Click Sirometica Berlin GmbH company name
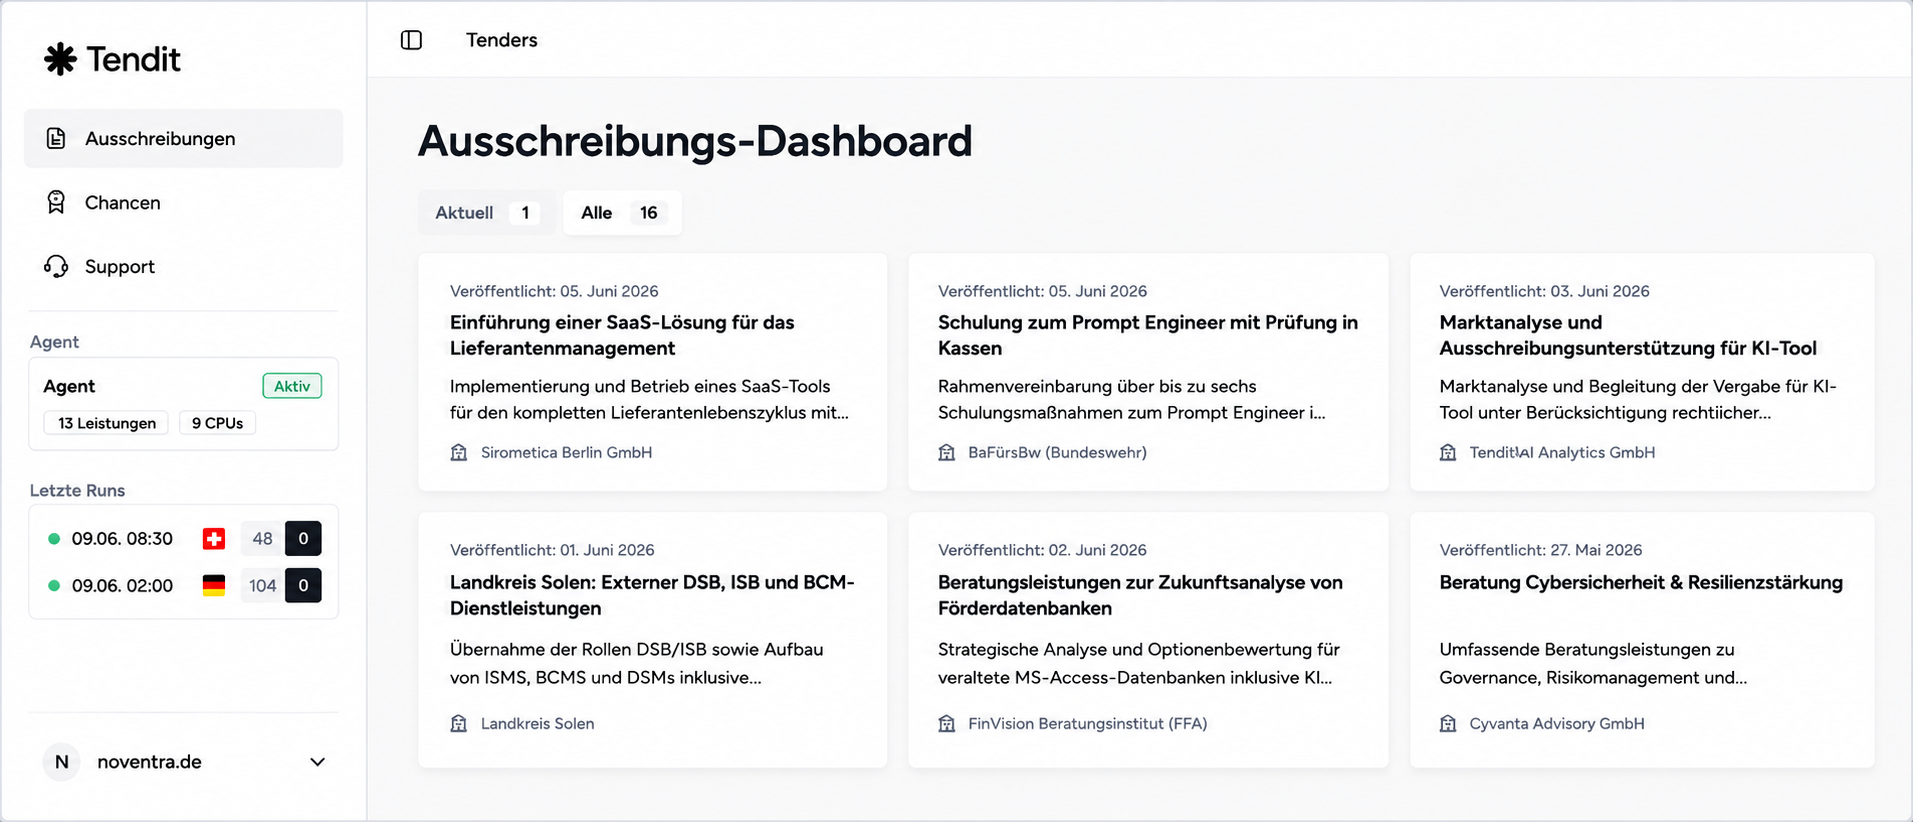The width and height of the screenshot is (1913, 822). (566, 452)
